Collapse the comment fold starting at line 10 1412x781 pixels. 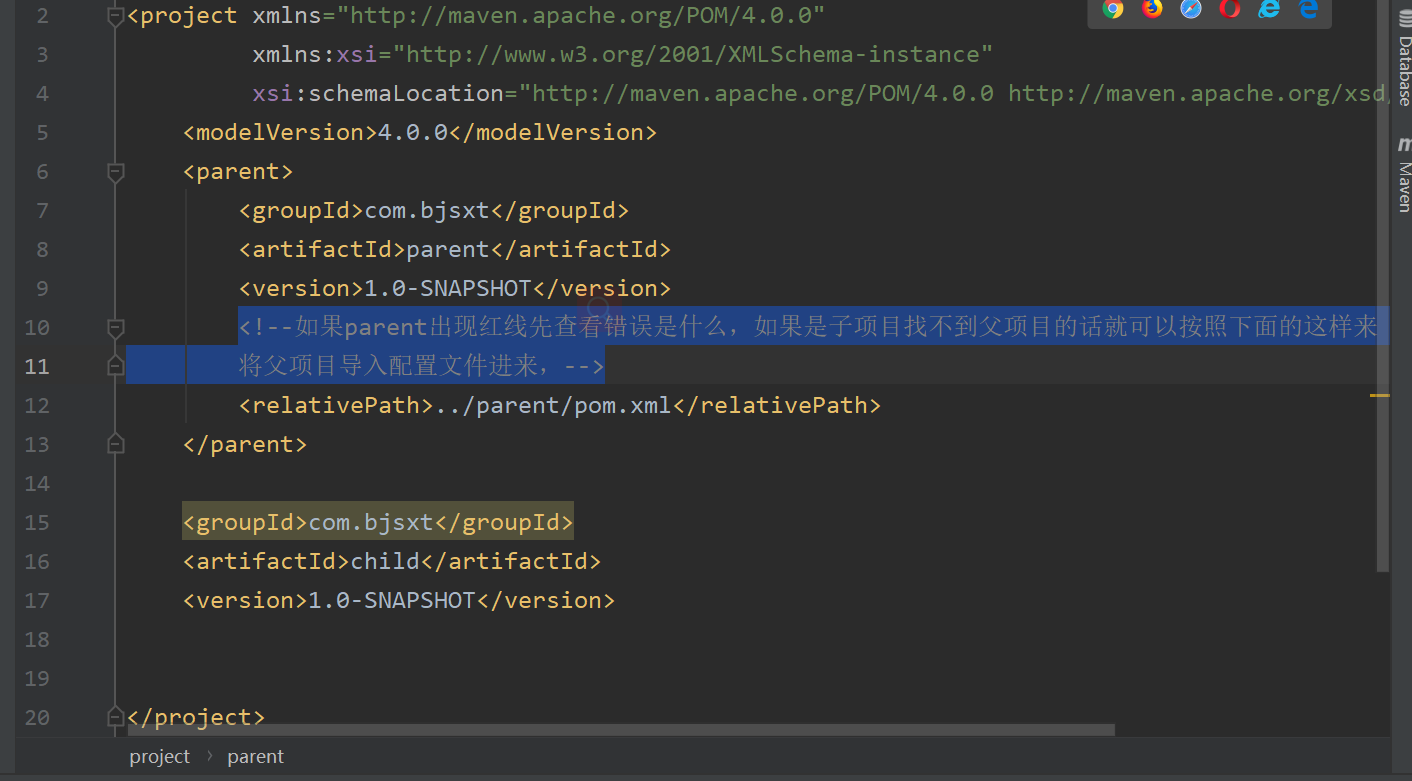point(116,328)
